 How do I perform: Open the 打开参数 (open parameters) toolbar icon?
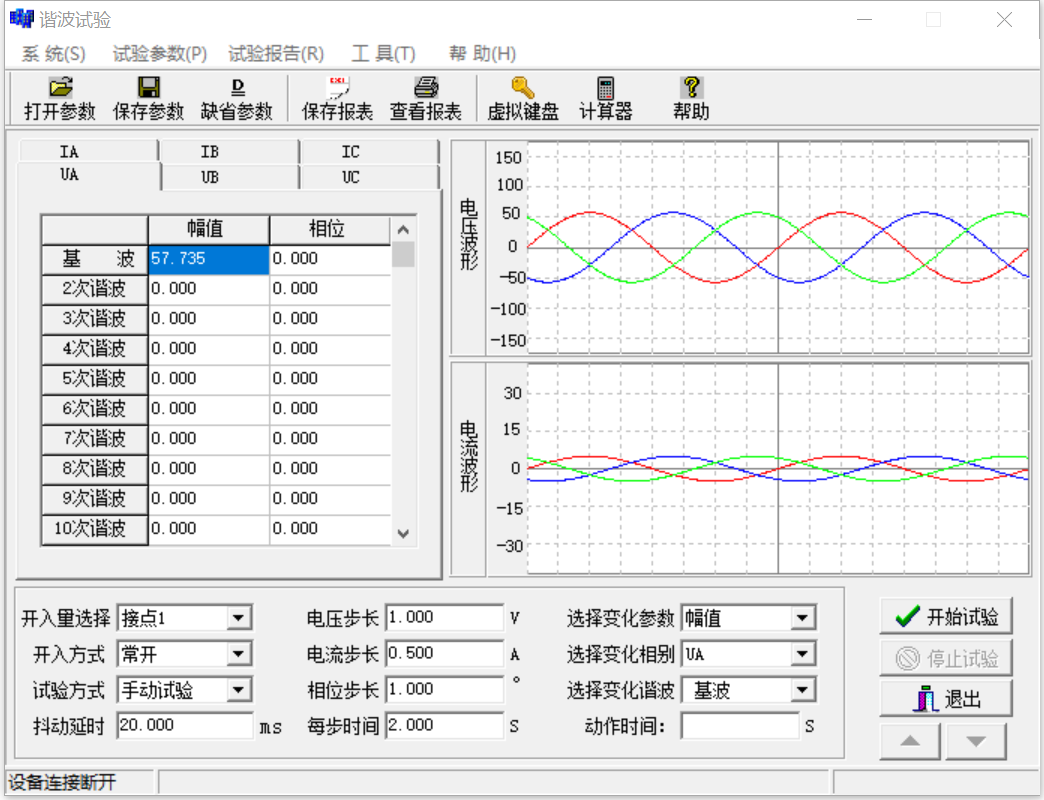58,98
